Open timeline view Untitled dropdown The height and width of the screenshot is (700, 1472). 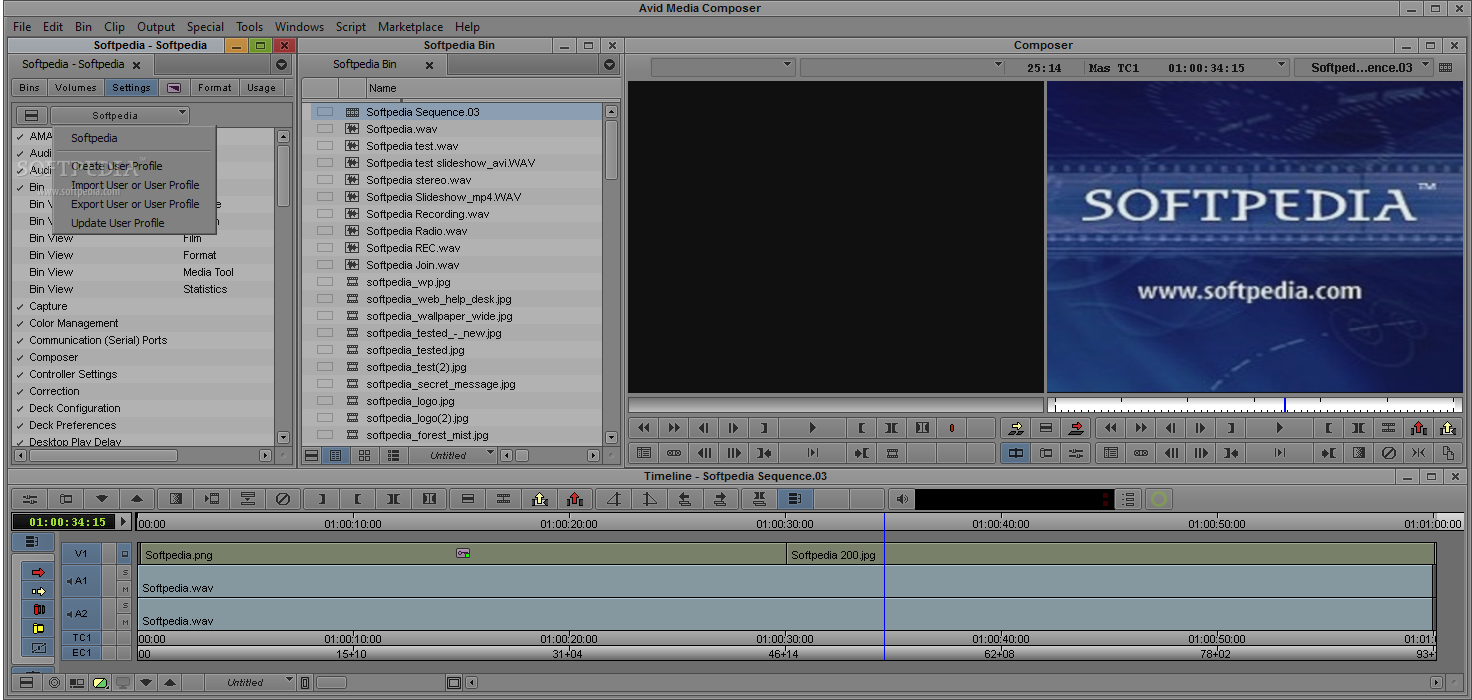click(x=251, y=683)
